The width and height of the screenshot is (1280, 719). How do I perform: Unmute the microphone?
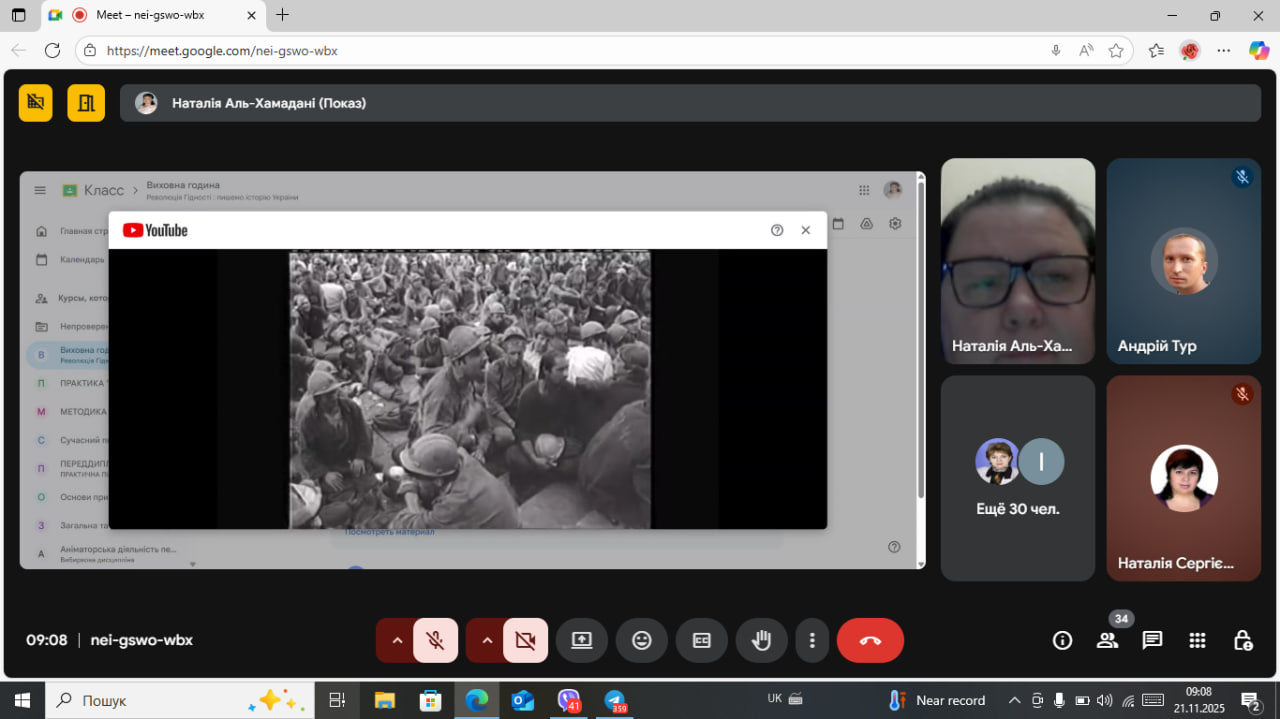435,641
